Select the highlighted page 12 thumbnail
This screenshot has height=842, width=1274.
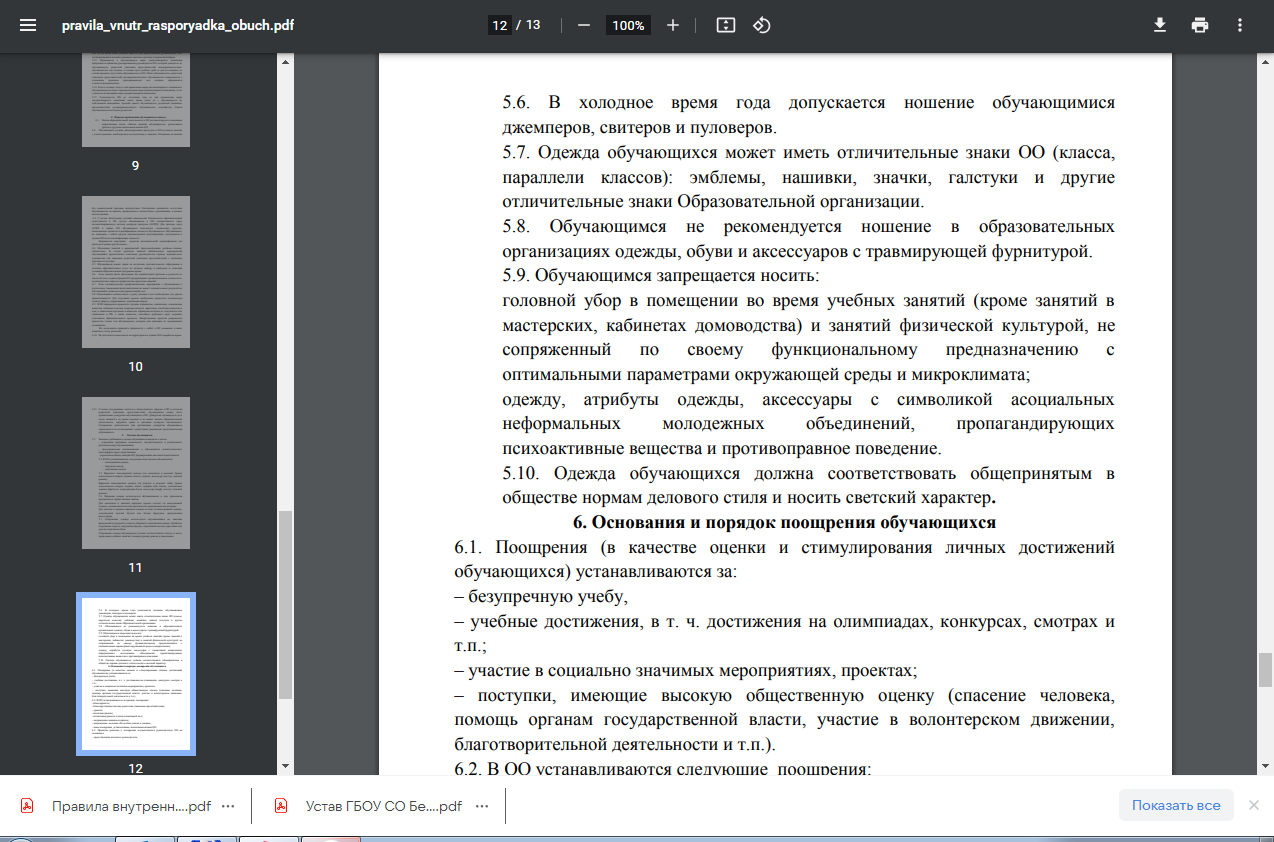tap(135, 673)
